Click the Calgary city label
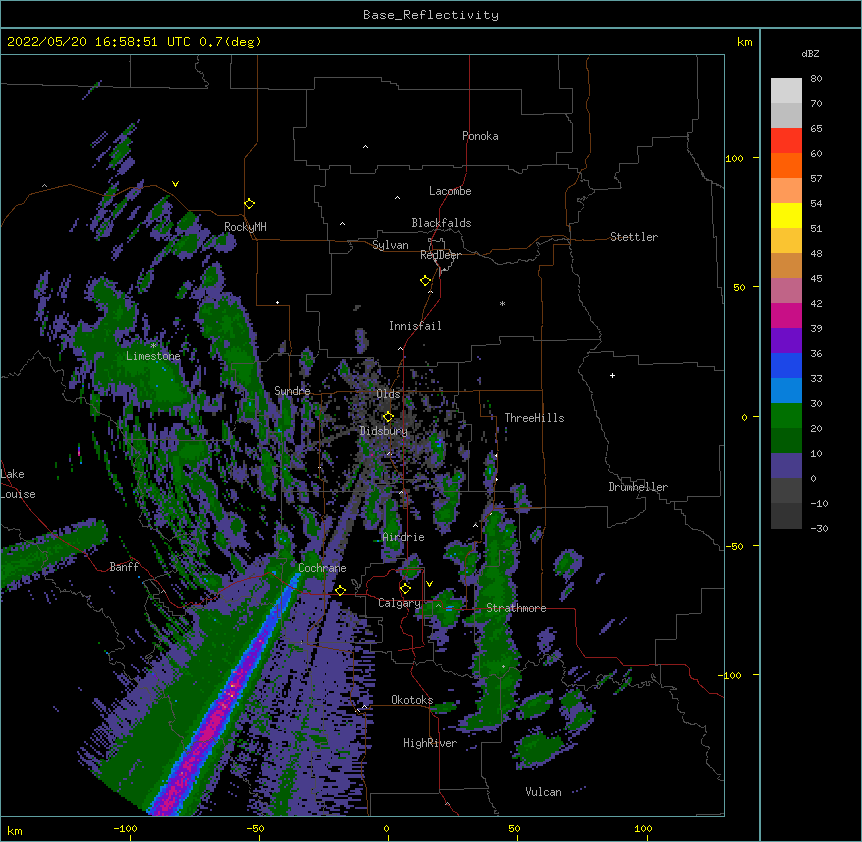The image size is (862, 842). coord(399,603)
